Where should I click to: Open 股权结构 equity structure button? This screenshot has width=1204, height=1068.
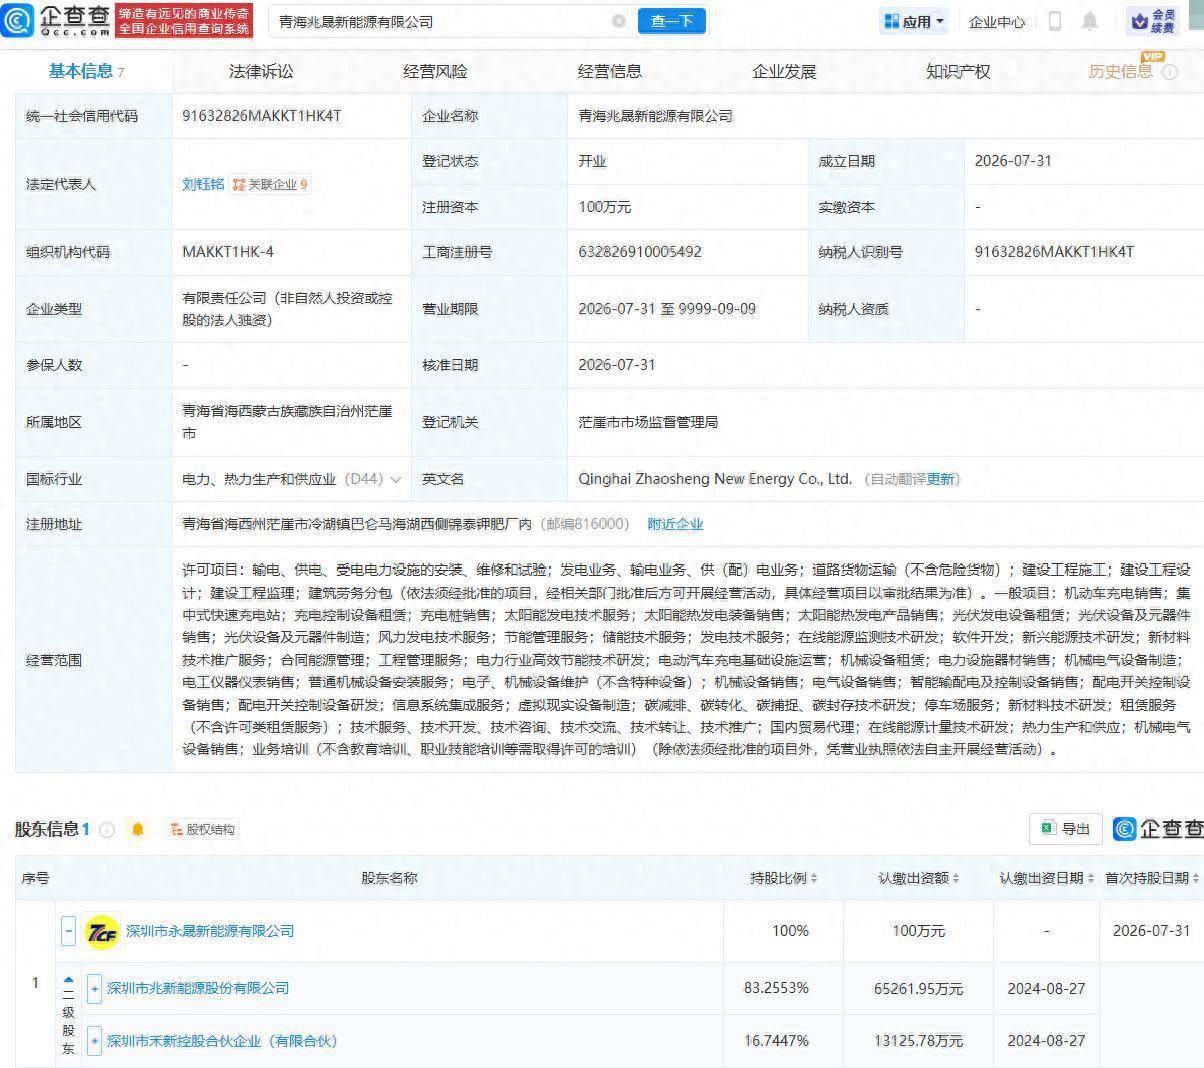point(202,829)
